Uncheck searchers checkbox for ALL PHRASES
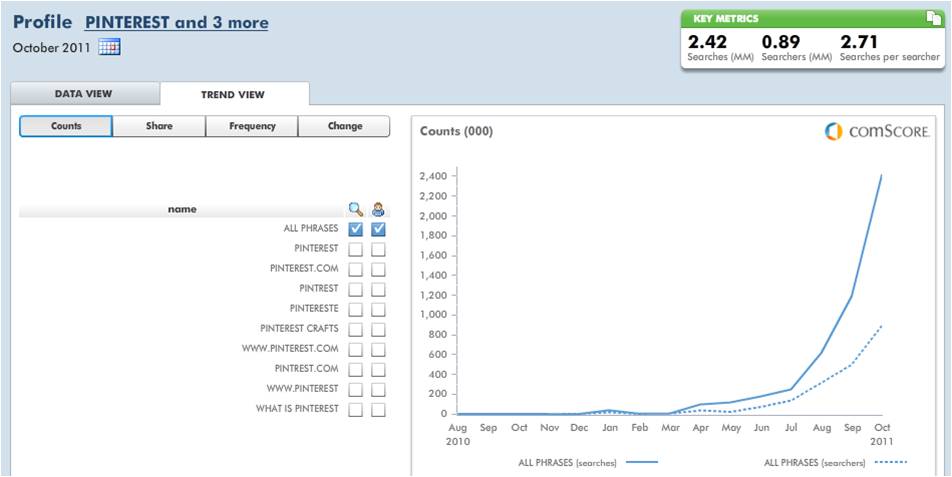Viewport: 952px width, 477px height. tap(378, 229)
